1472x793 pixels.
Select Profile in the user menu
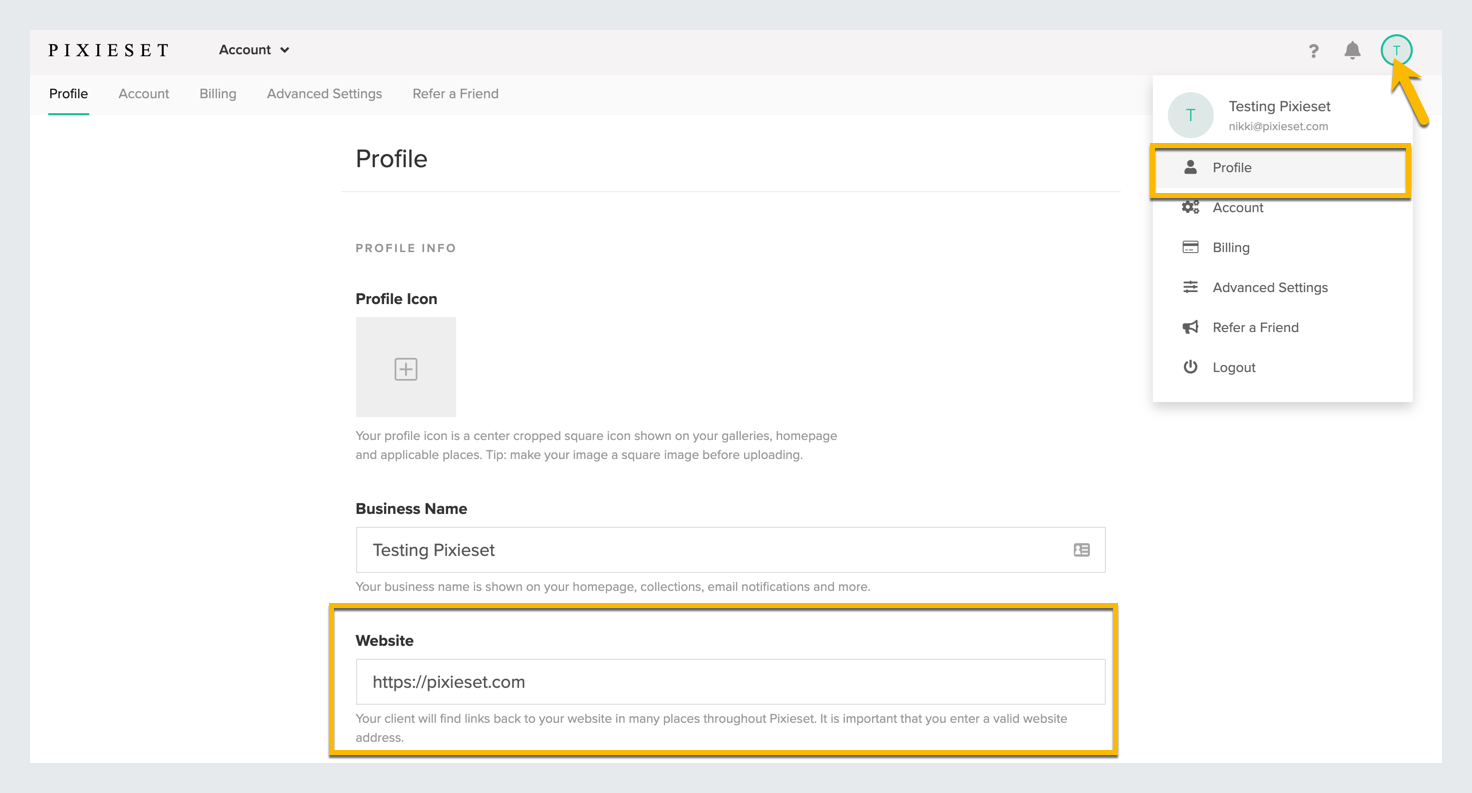[x=1282, y=168]
